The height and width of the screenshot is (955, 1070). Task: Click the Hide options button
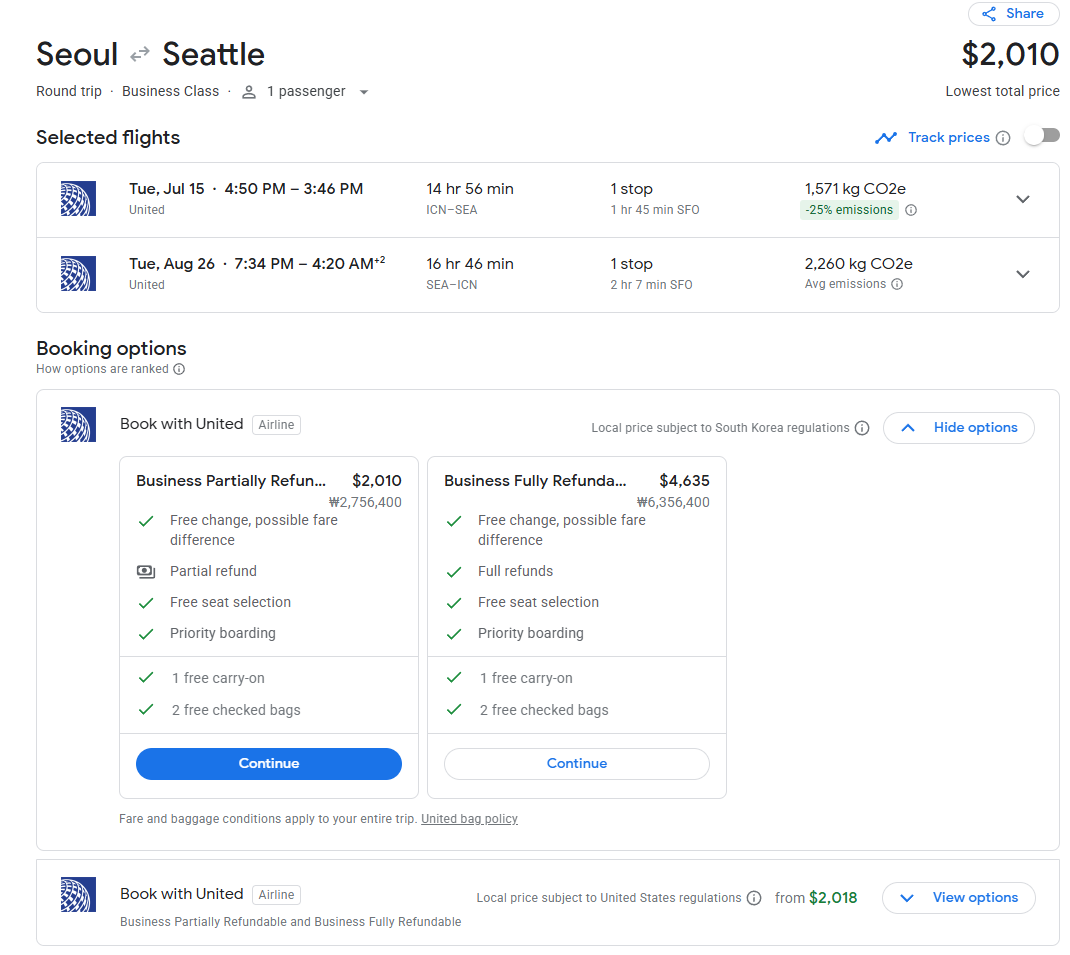[x=958, y=428]
